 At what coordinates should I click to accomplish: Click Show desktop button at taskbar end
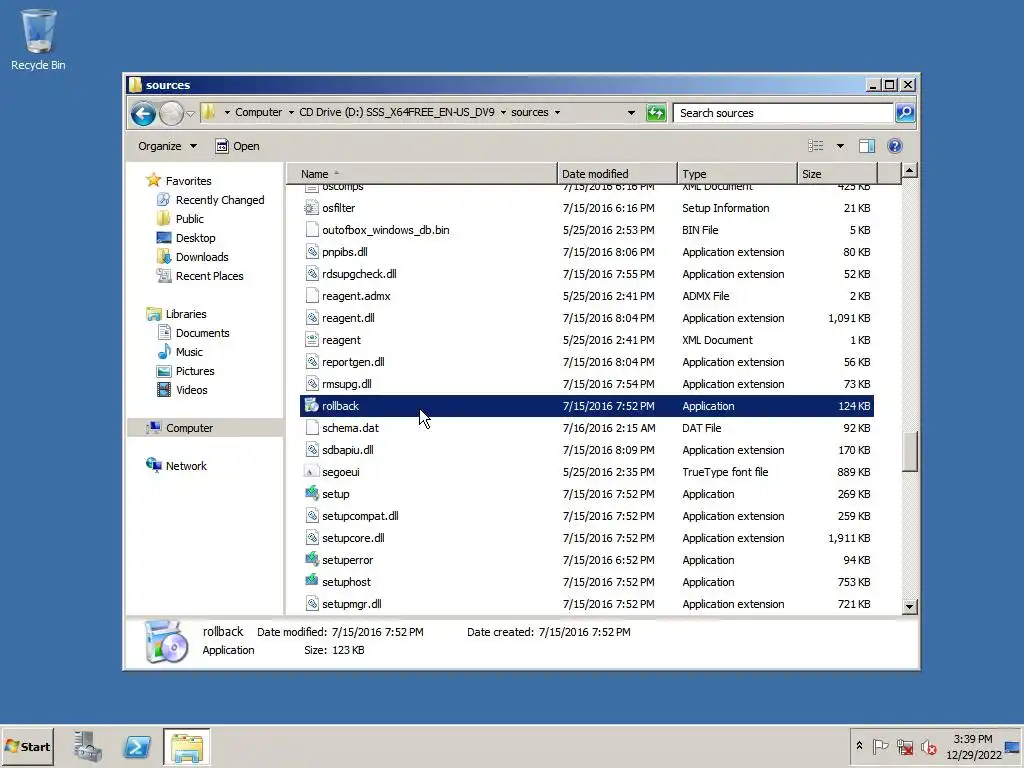click(x=1014, y=746)
